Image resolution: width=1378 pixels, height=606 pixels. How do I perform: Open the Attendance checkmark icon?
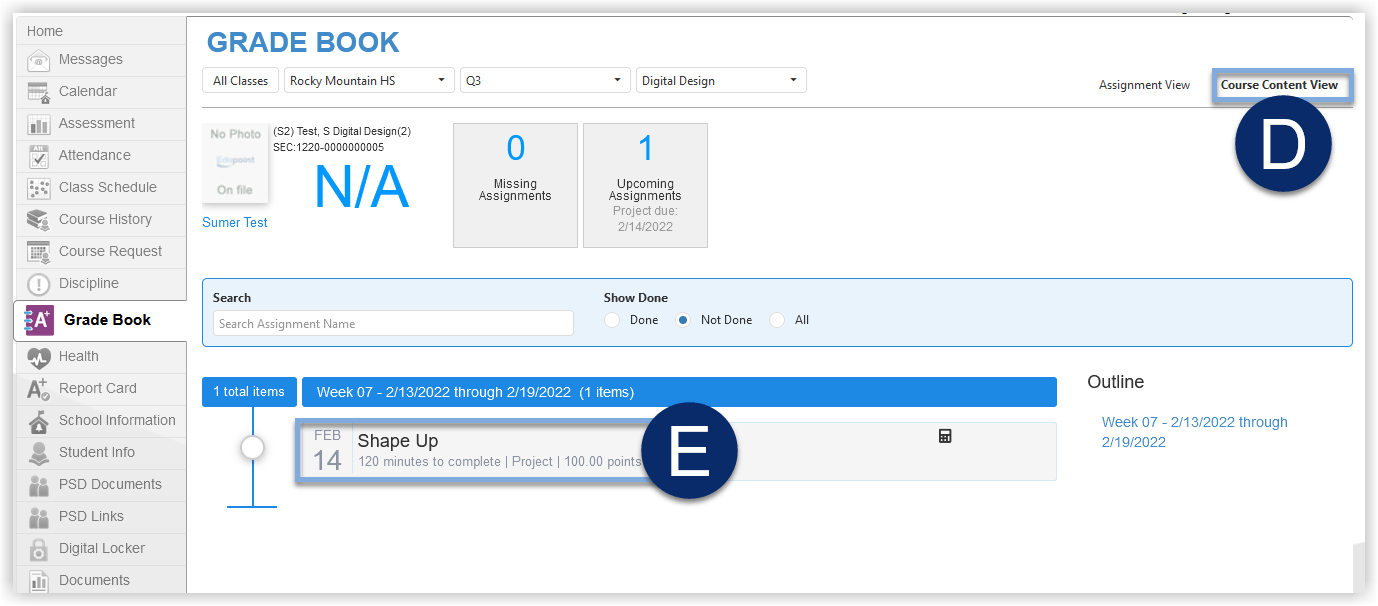39,156
